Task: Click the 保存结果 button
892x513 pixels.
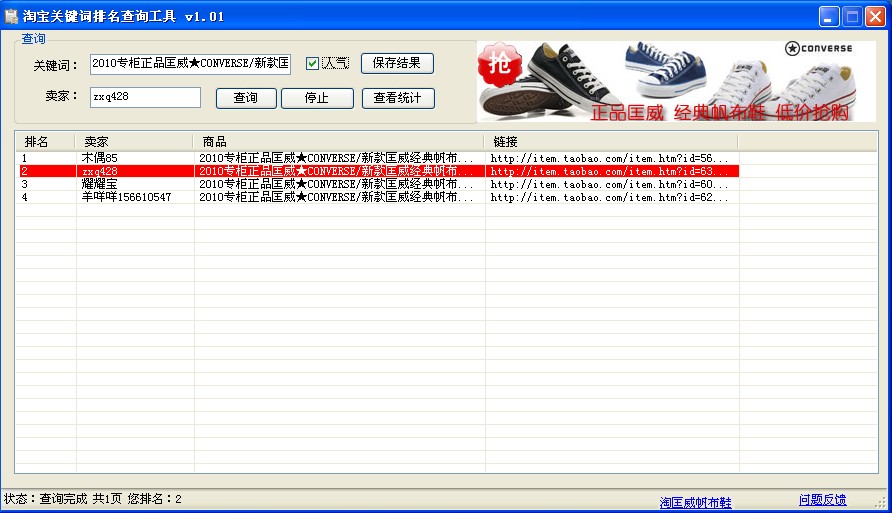Action: pos(397,63)
